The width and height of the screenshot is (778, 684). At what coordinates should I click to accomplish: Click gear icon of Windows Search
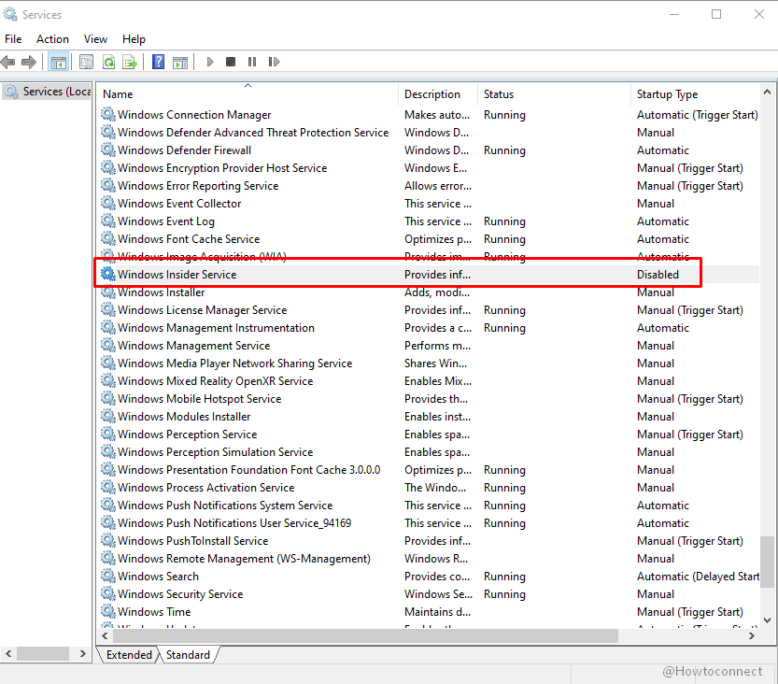coord(108,575)
